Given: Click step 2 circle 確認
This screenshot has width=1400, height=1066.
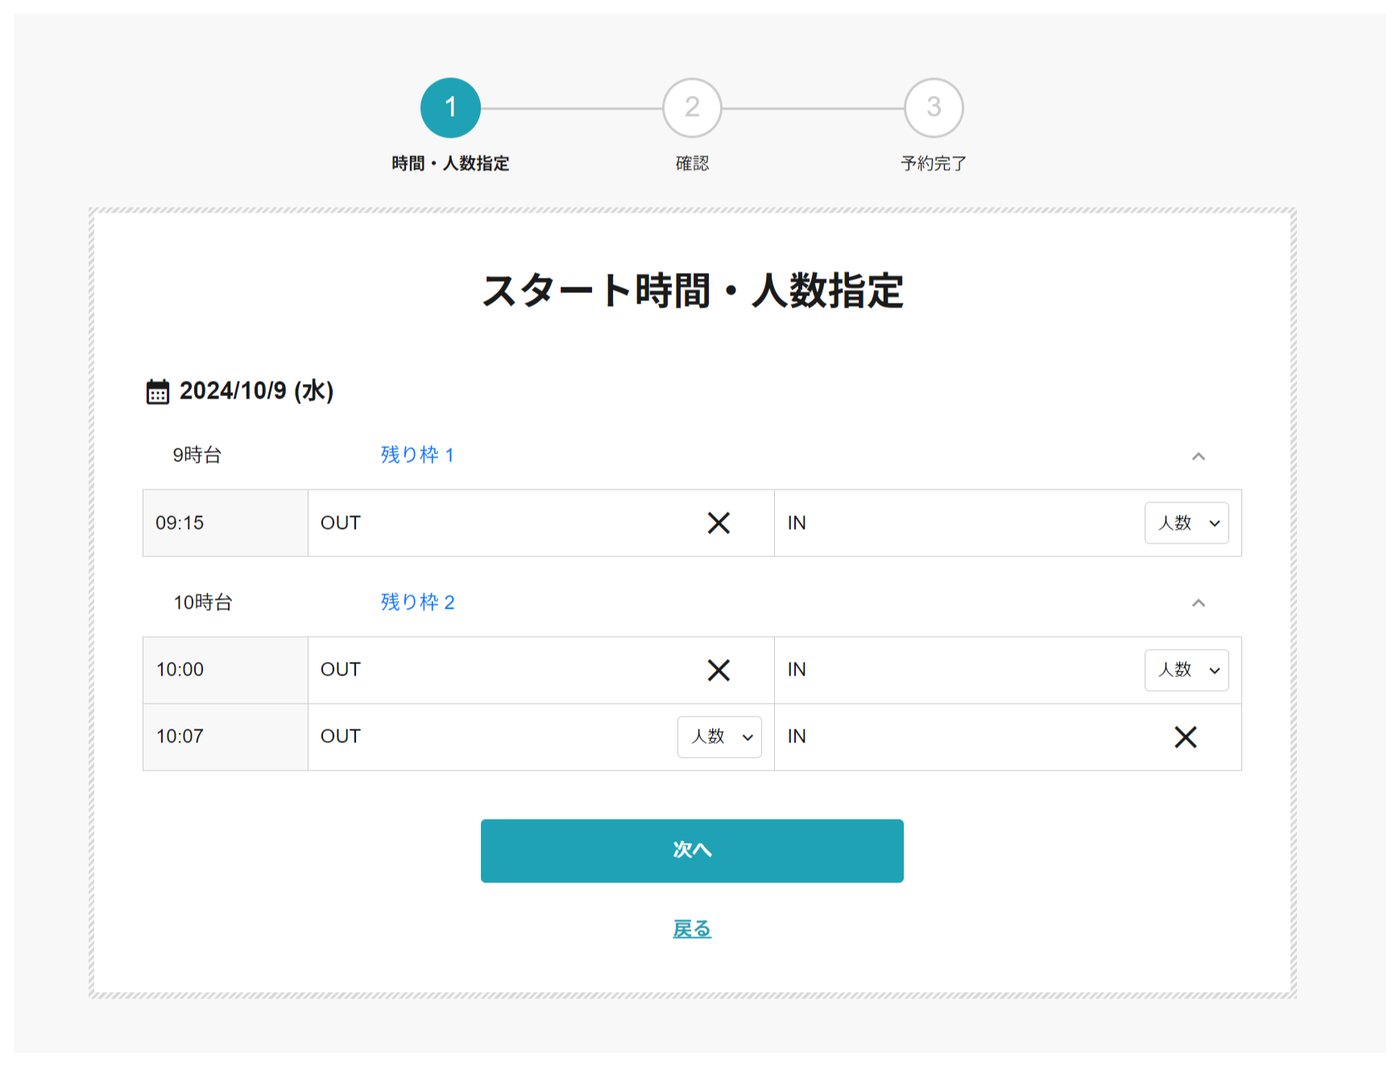Looking at the screenshot, I should point(692,108).
